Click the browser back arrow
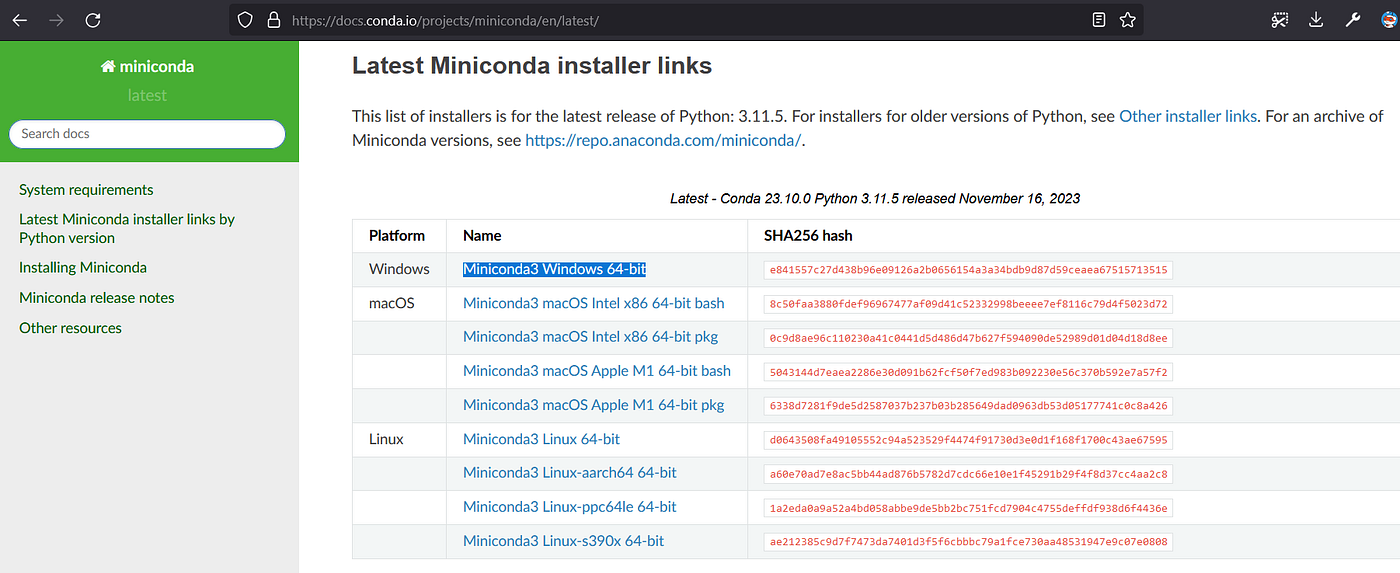1400x573 pixels. pyautogui.click(x=20, y=20)
